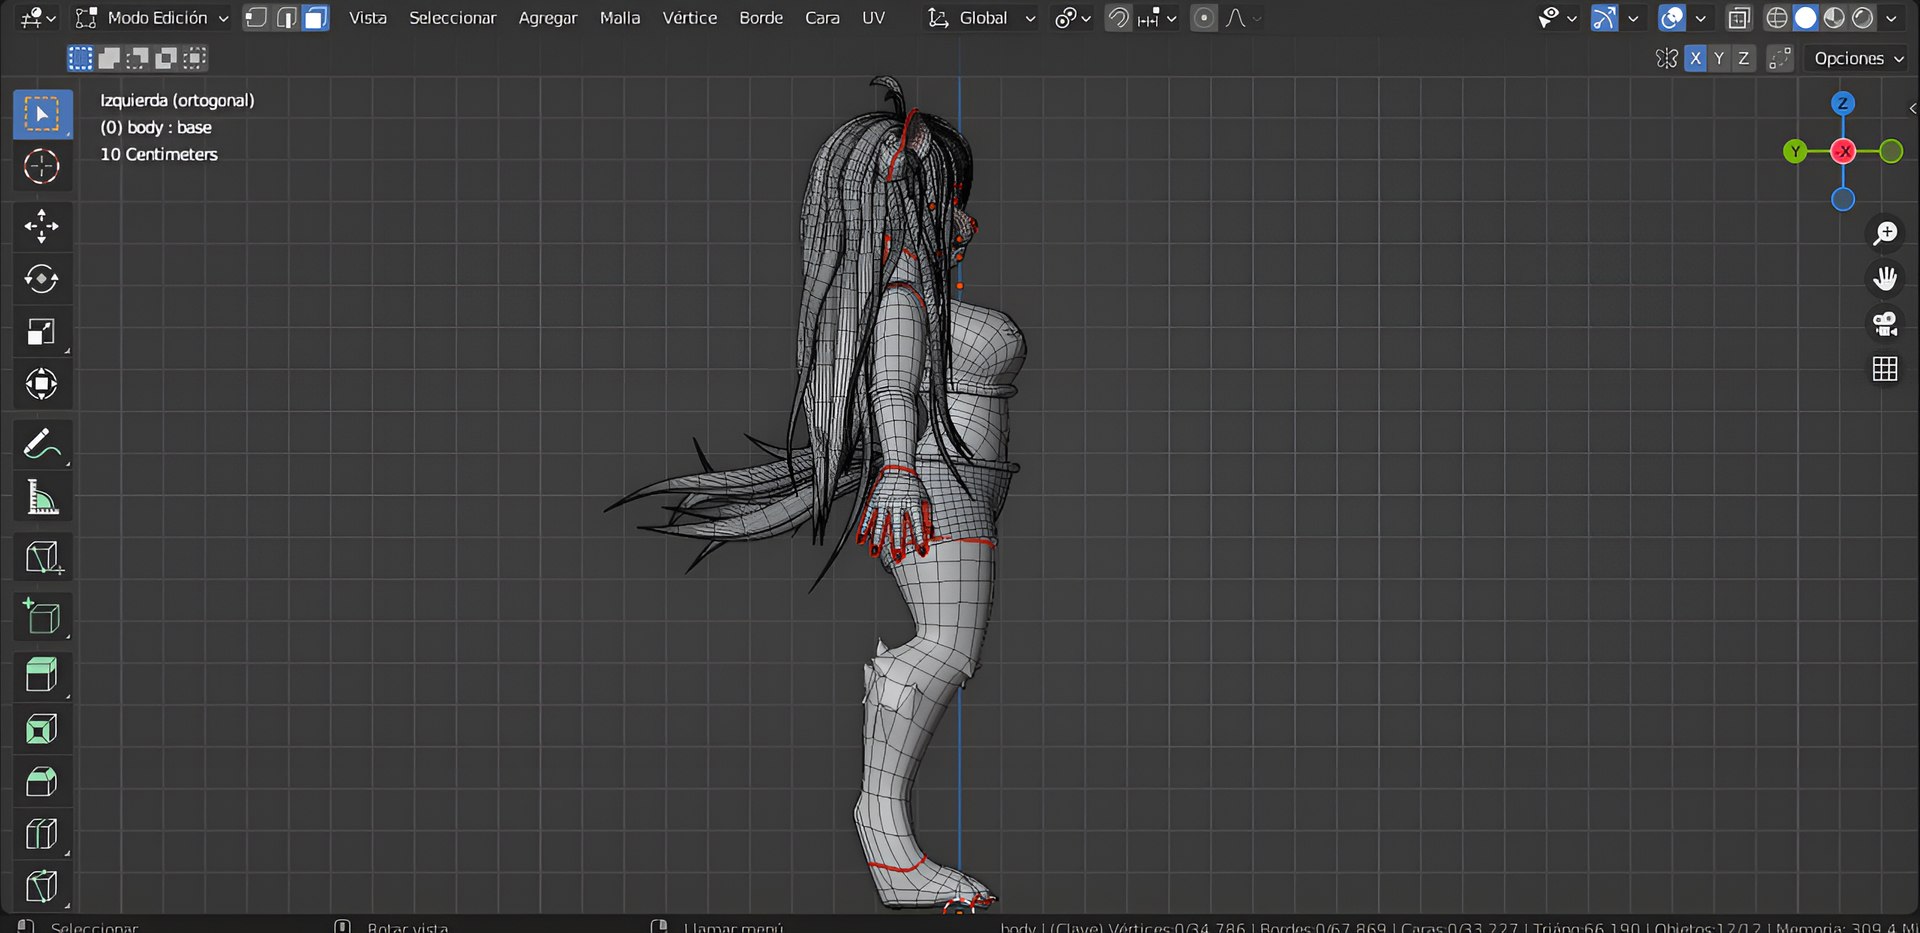Expand the overlays options arrow
The height and width of the screenshot is (933, 1920).
point(1700,18)
